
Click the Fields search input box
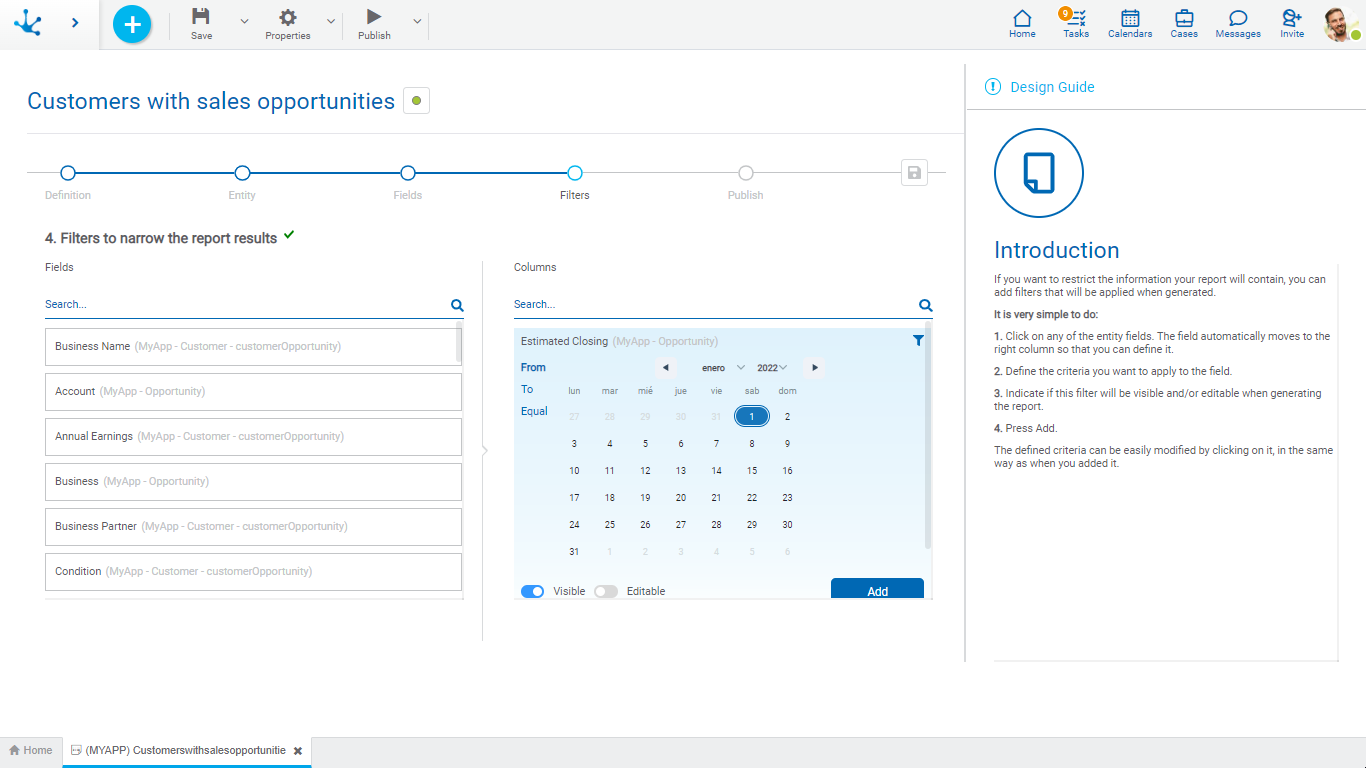coord(245,304)
